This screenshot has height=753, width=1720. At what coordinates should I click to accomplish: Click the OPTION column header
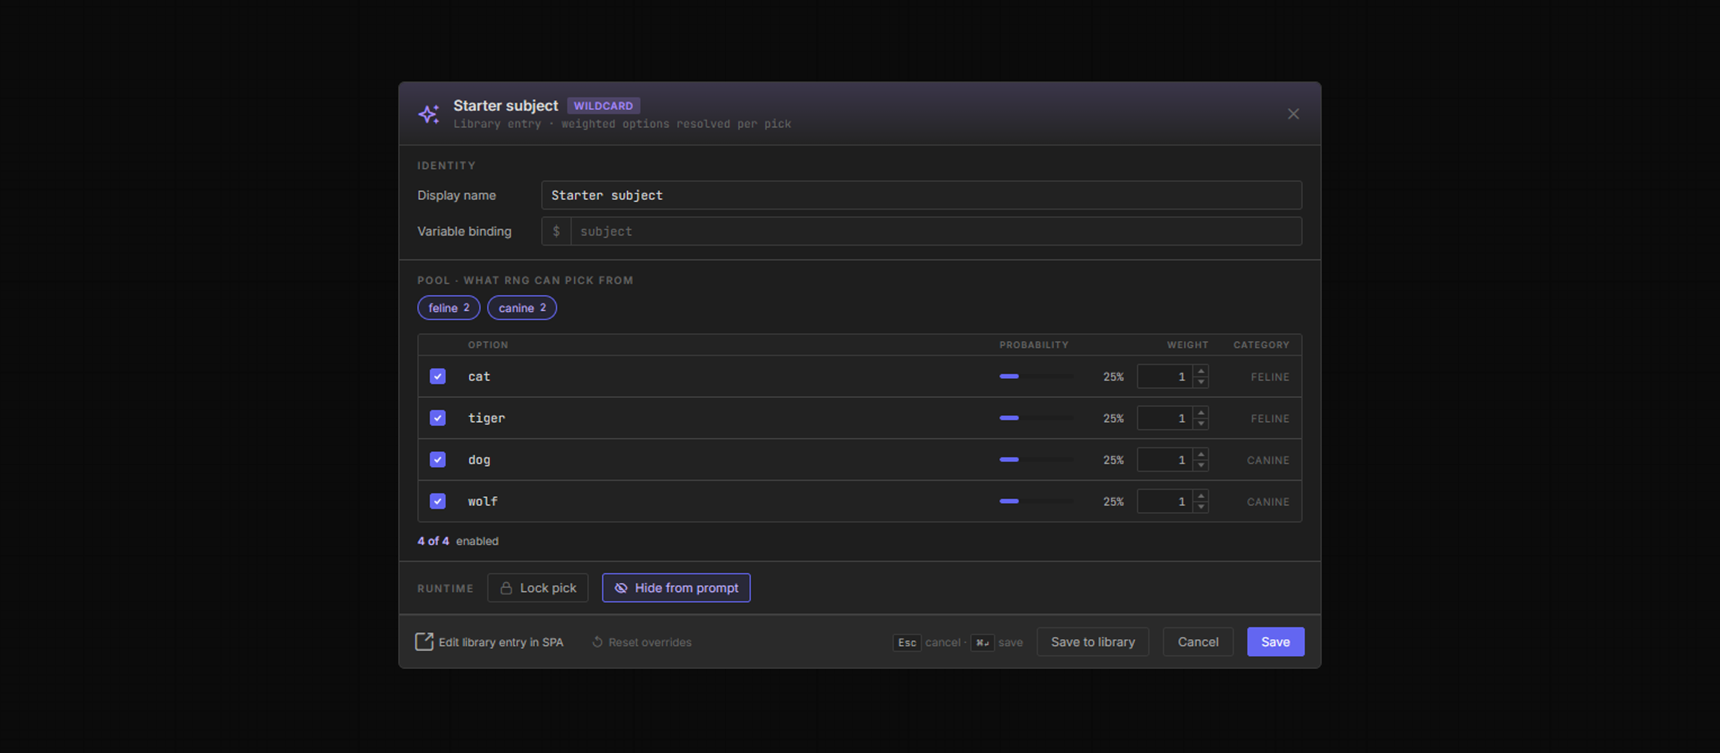pos(488,345)
